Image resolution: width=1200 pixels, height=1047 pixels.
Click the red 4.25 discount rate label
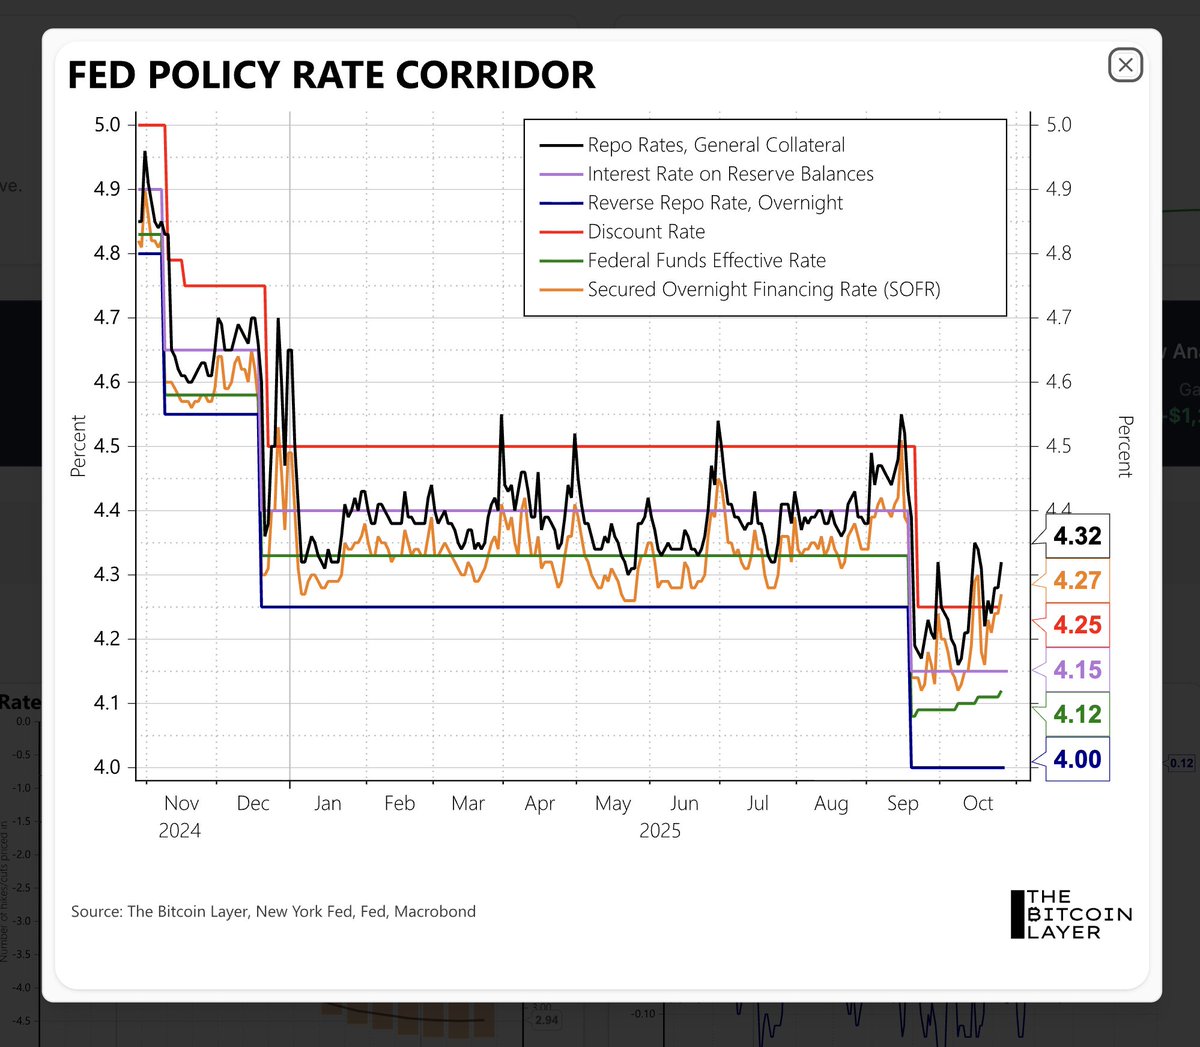pos(1077,625)
